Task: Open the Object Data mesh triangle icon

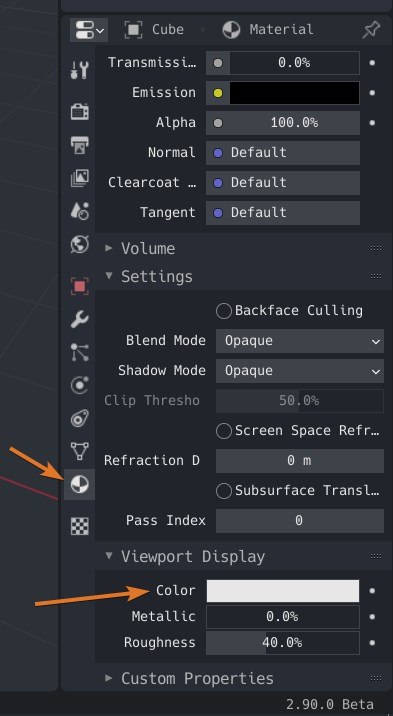Action: tap(79, 451)
